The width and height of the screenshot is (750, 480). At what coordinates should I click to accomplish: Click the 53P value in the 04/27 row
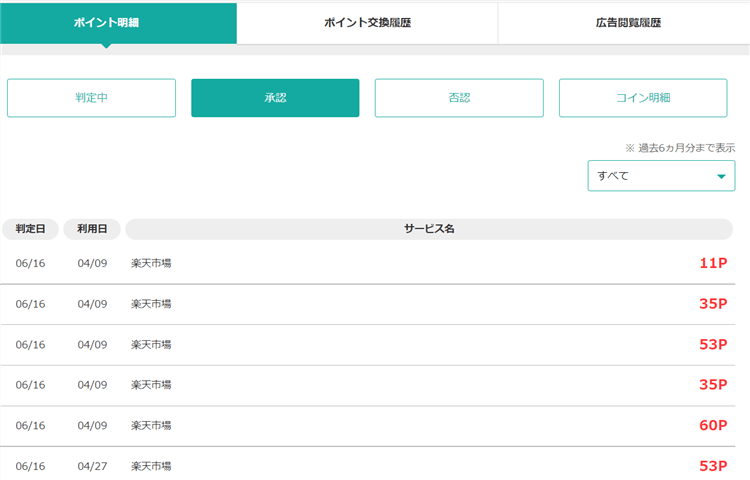pyautogui.click(x=712, y=466)
